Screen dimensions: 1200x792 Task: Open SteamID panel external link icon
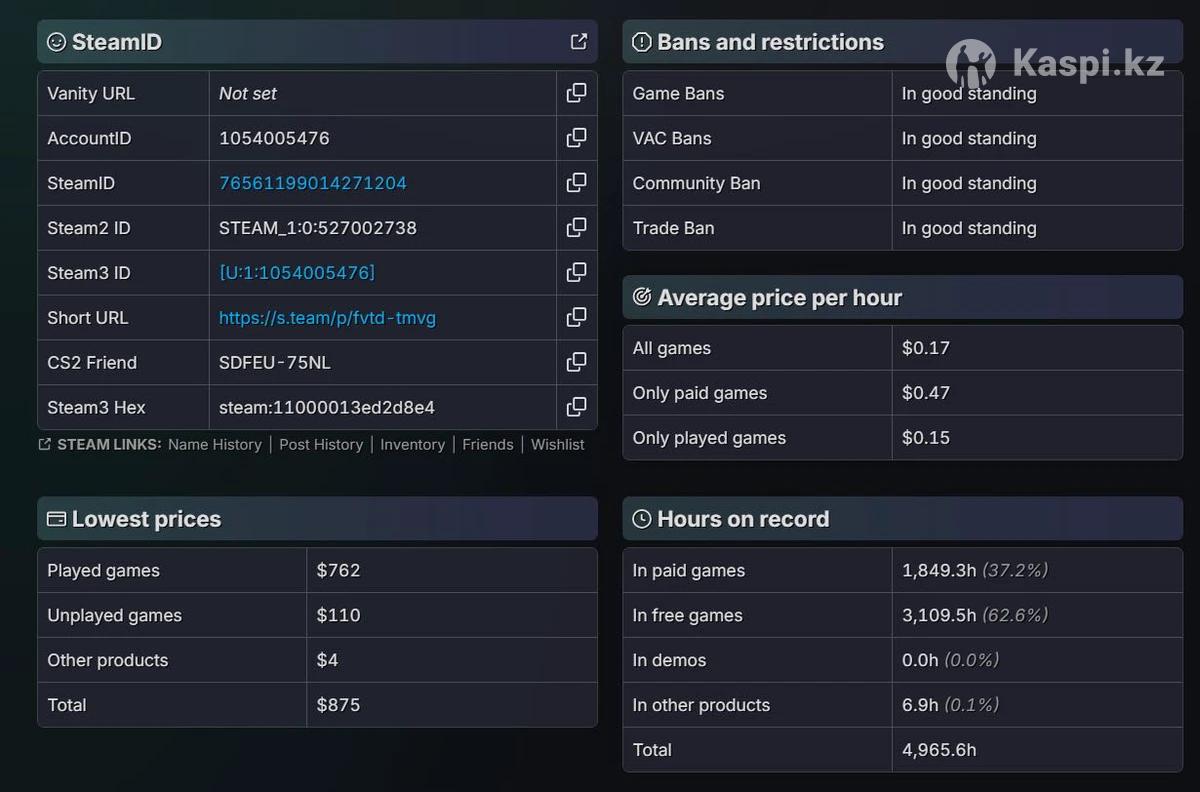point(578,42)
